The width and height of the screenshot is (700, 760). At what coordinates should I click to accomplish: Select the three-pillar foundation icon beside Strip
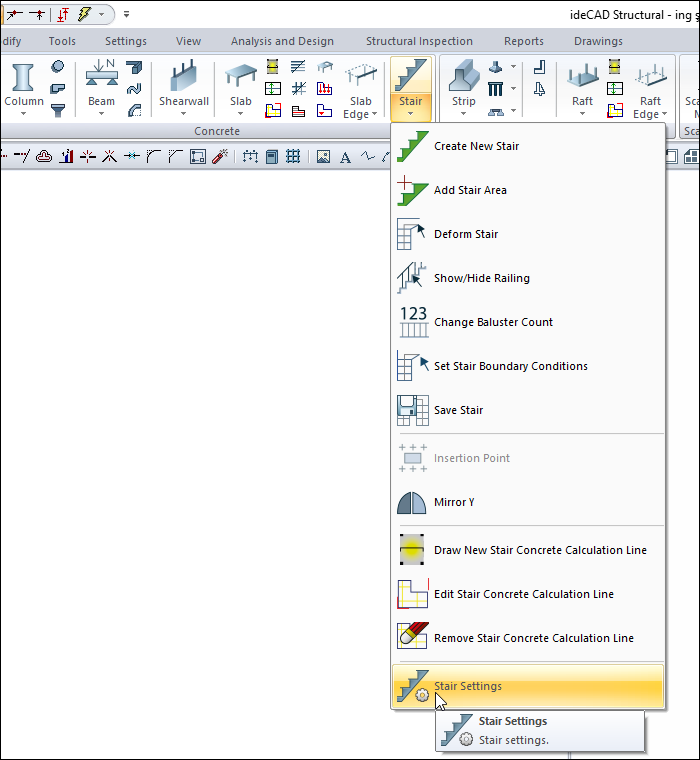[x=495, y=89]
